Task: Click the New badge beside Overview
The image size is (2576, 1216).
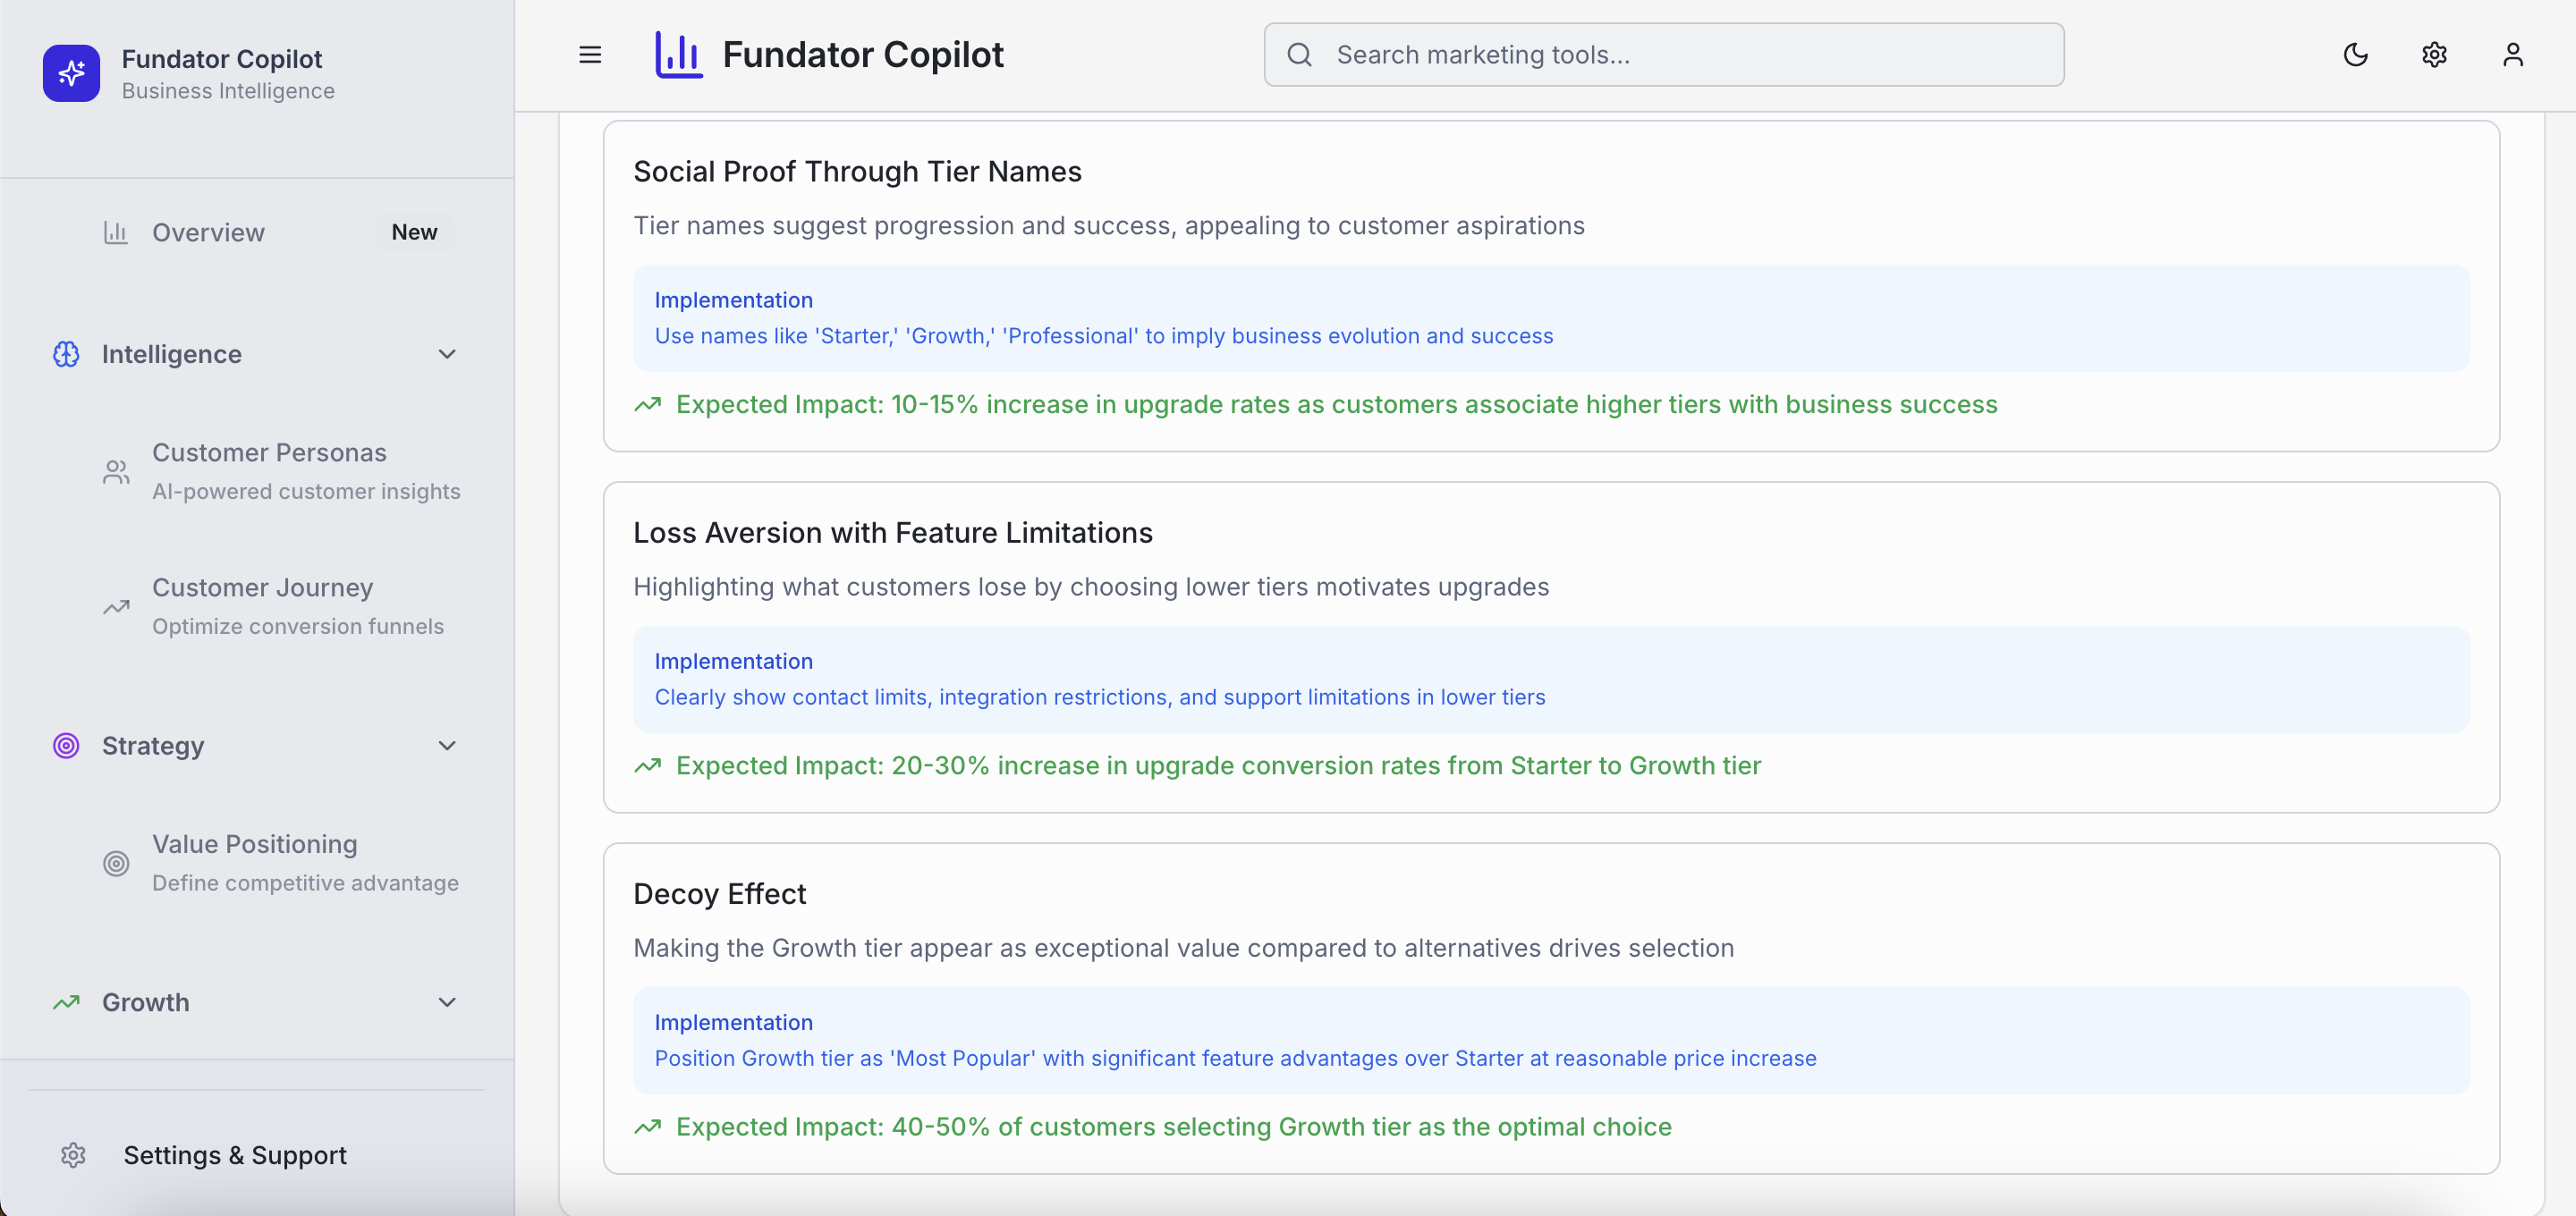Action: pyautogui.click(x=414, y=232)
